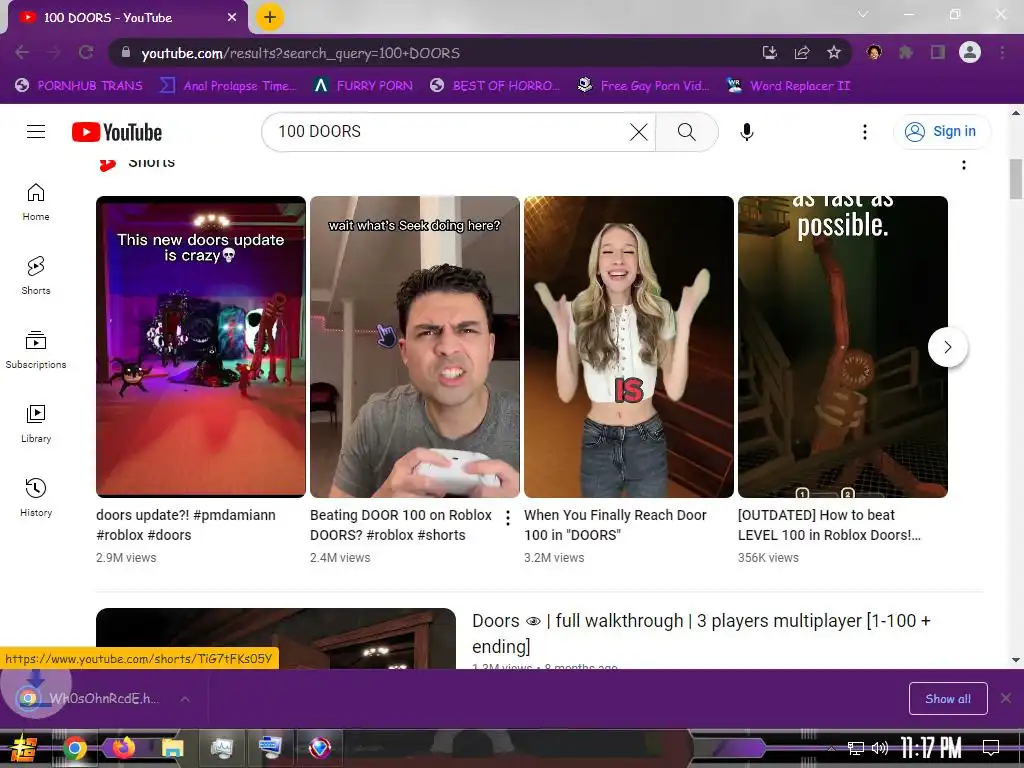
Task: Open the 'as fast as possible' short
Action: (842, 347)
